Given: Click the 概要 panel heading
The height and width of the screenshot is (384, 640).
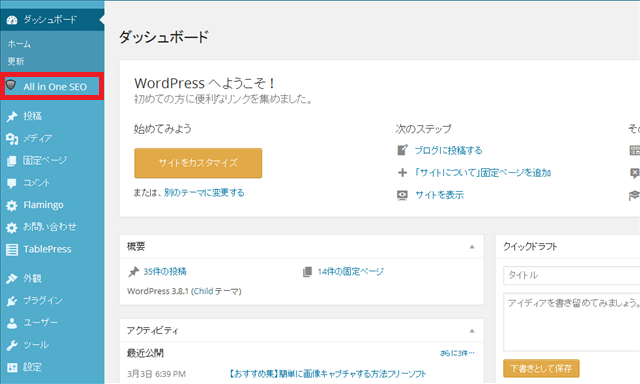Looking at the screenshot, I should [136, 246].
